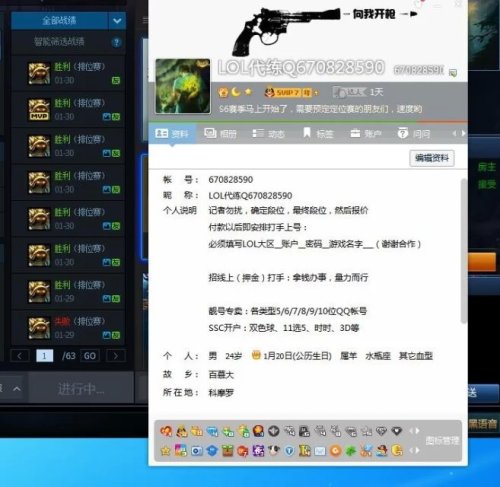Click the 智能筛选战绩 filter label
Viewport: 500px width, 487px height.
(59, 42)
